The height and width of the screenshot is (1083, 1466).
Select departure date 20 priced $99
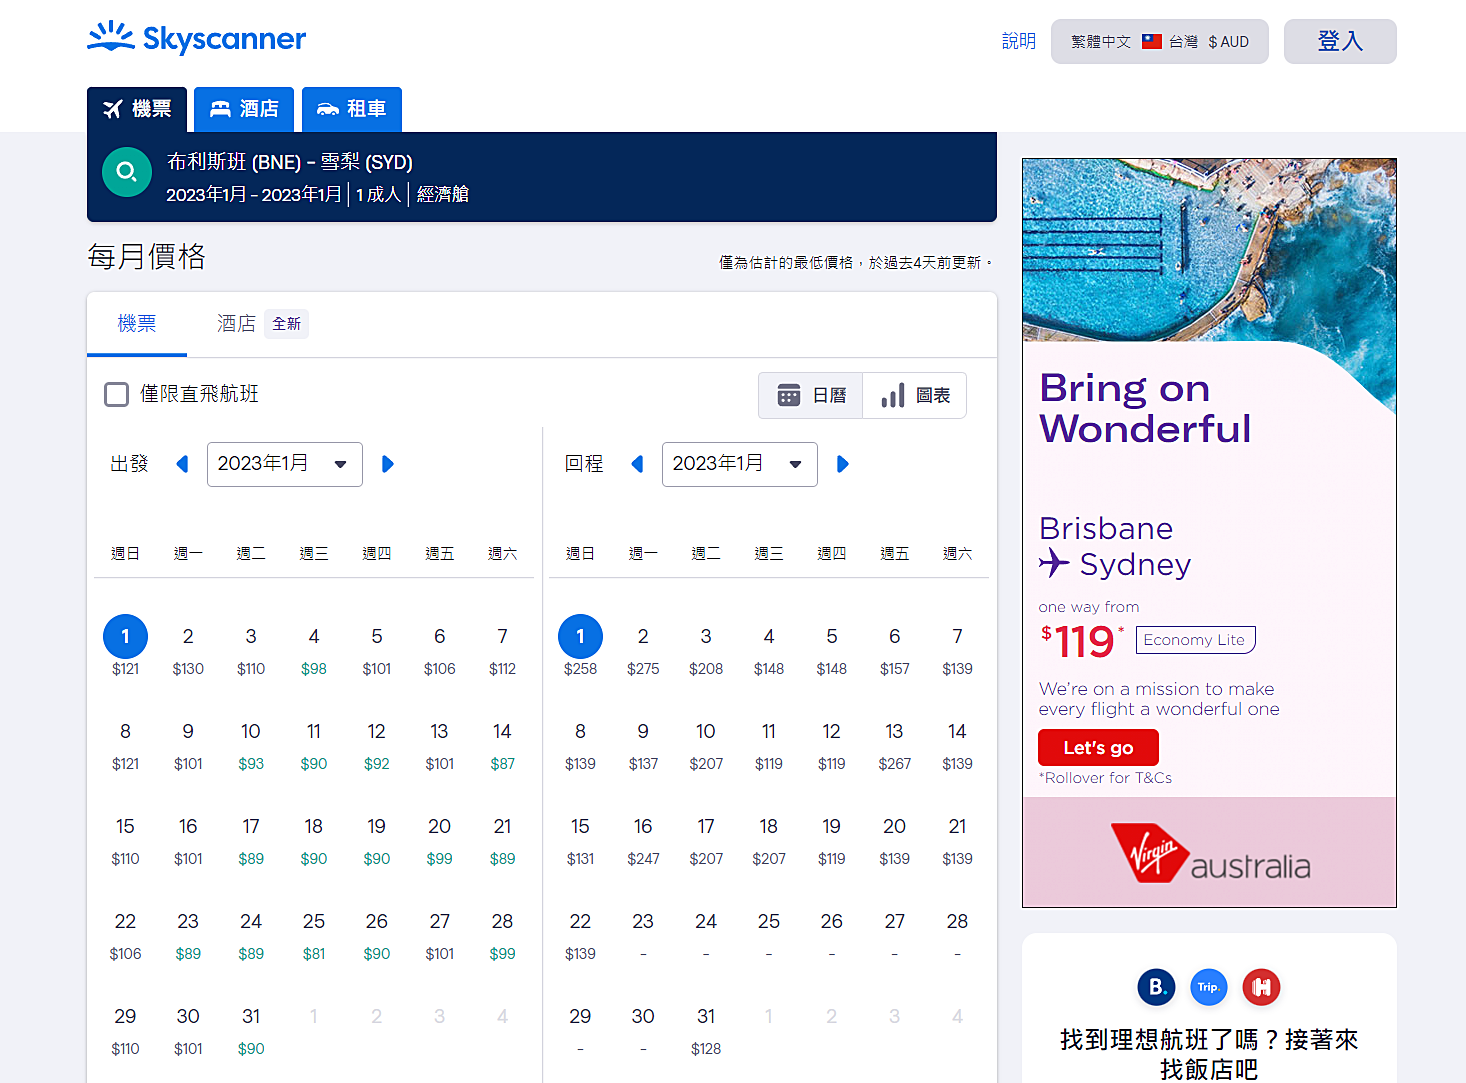tap(439, 841)
